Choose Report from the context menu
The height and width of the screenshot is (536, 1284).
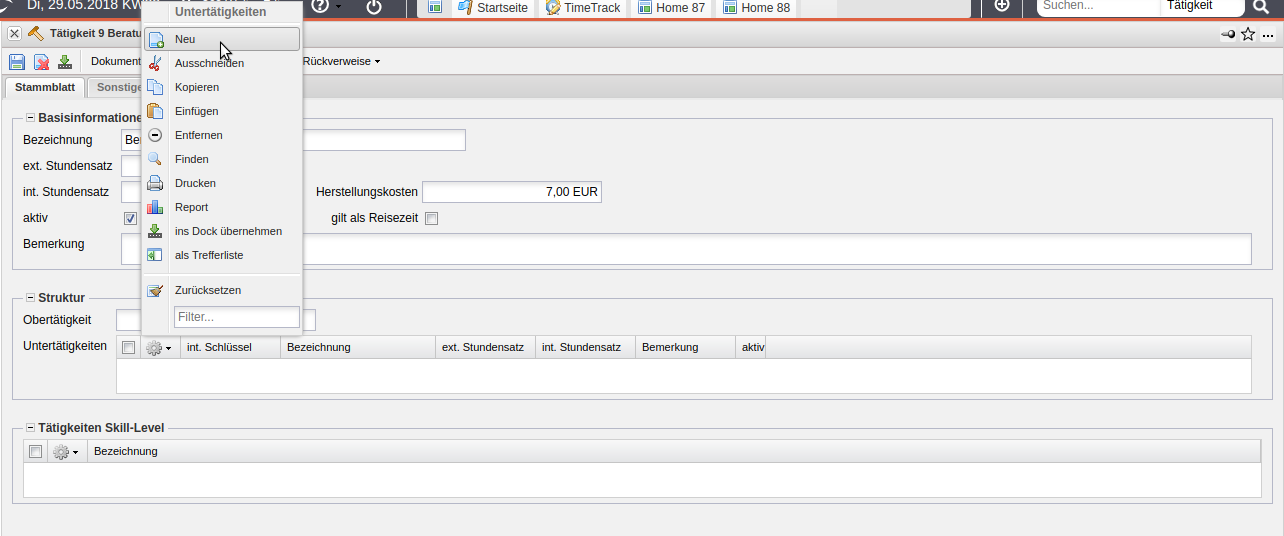(x=221, y=207)
